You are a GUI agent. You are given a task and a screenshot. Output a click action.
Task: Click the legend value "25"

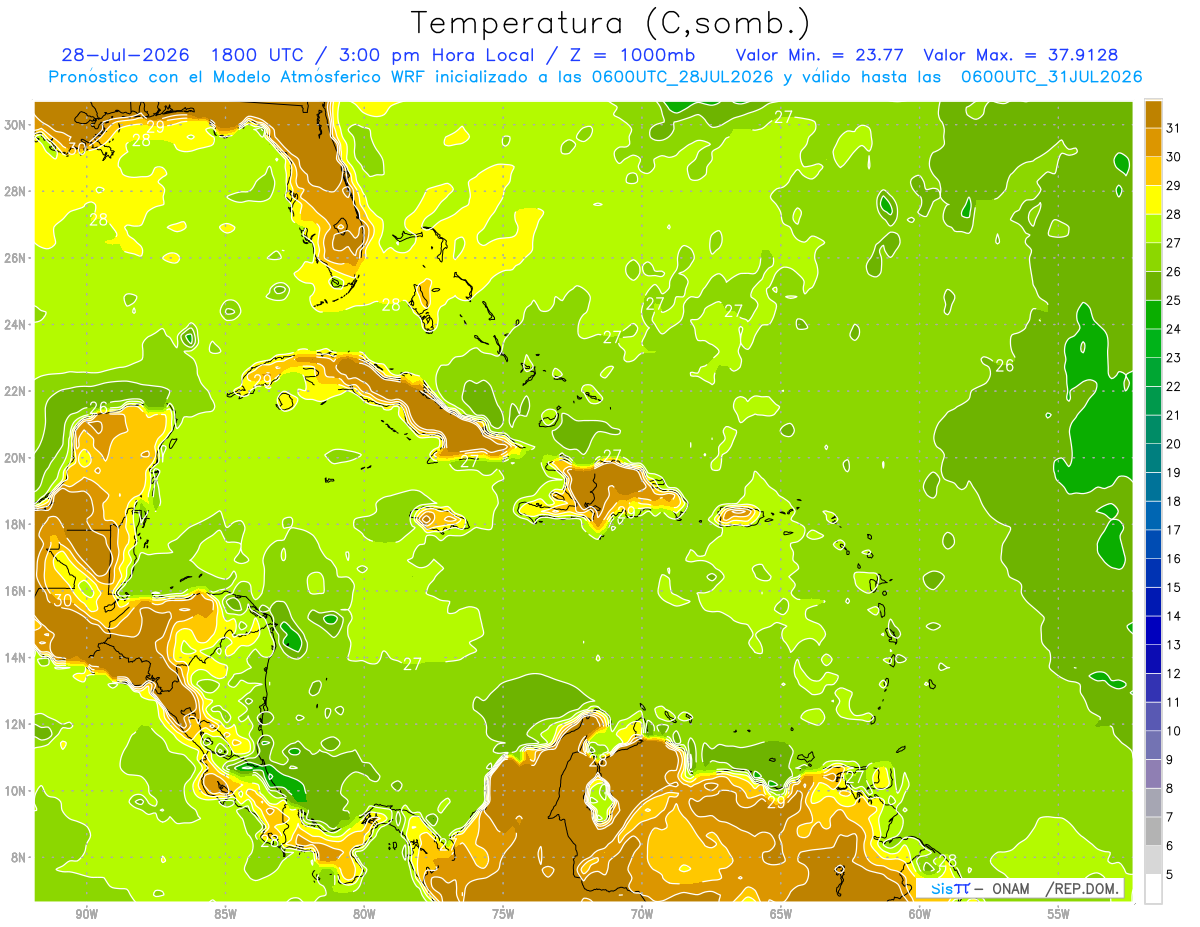1174,300
